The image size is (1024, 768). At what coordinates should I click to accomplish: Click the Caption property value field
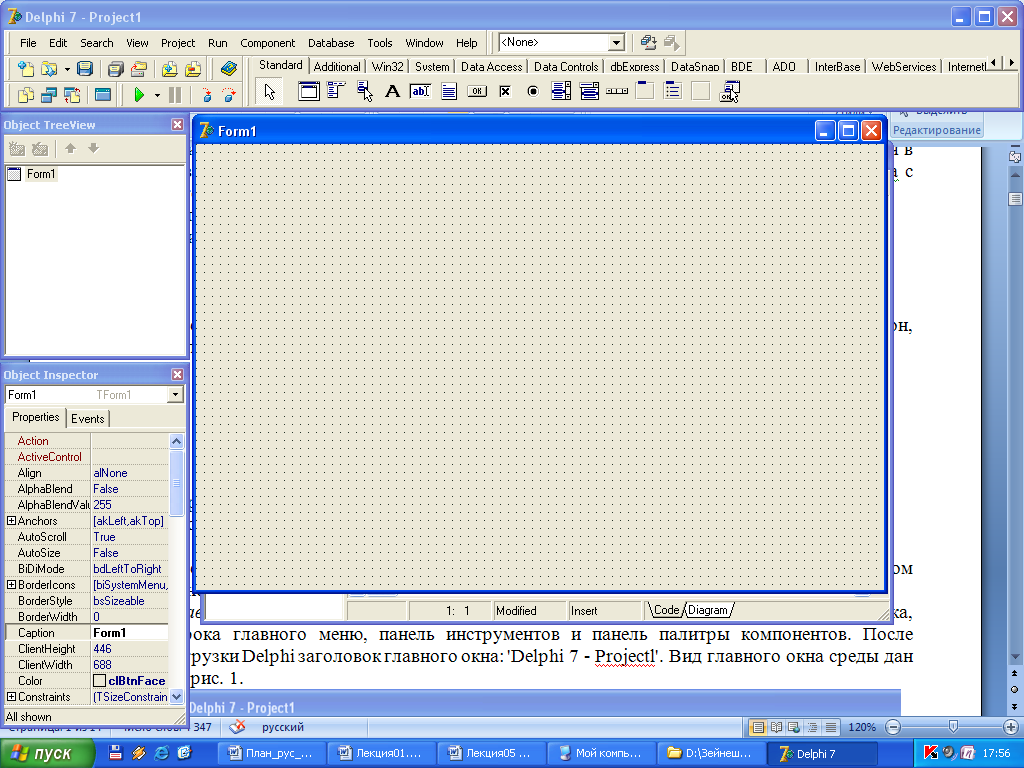130,633
